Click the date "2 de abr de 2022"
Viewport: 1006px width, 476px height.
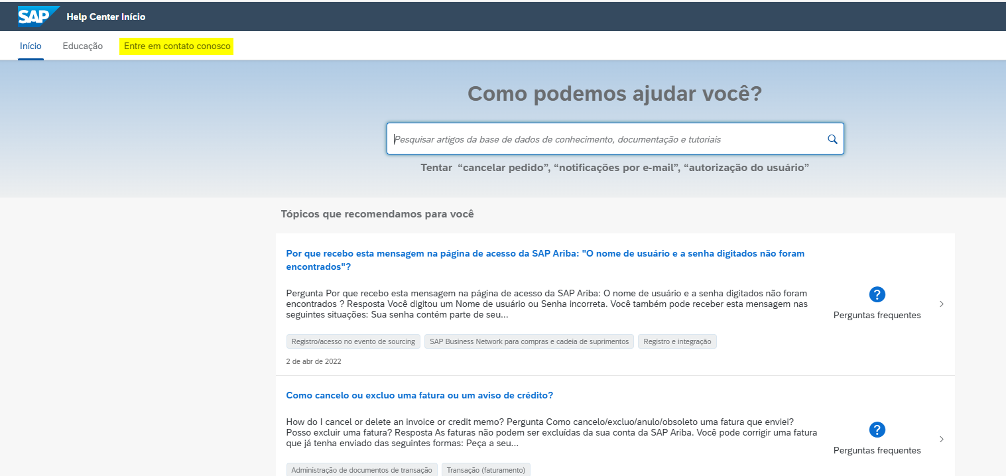coord(314,361)
